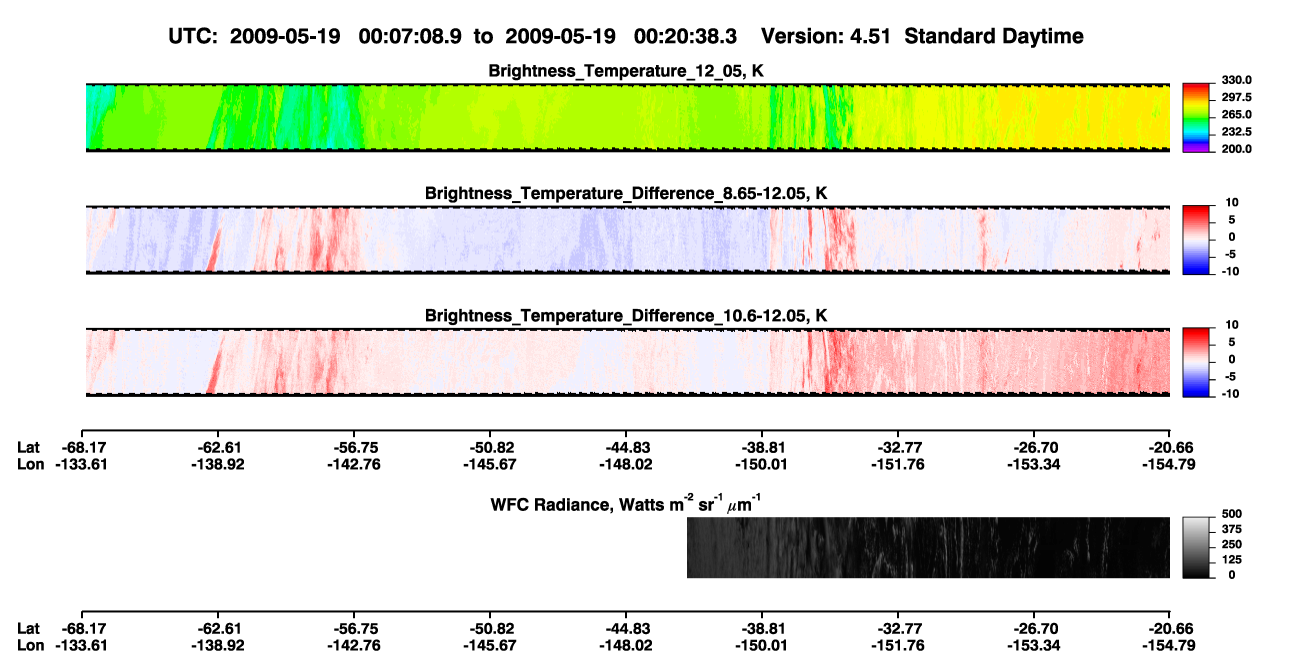Click the 8.65-12.05 difference strip image
Viewport: 1300px width, 667px height.
click(628, 240)
